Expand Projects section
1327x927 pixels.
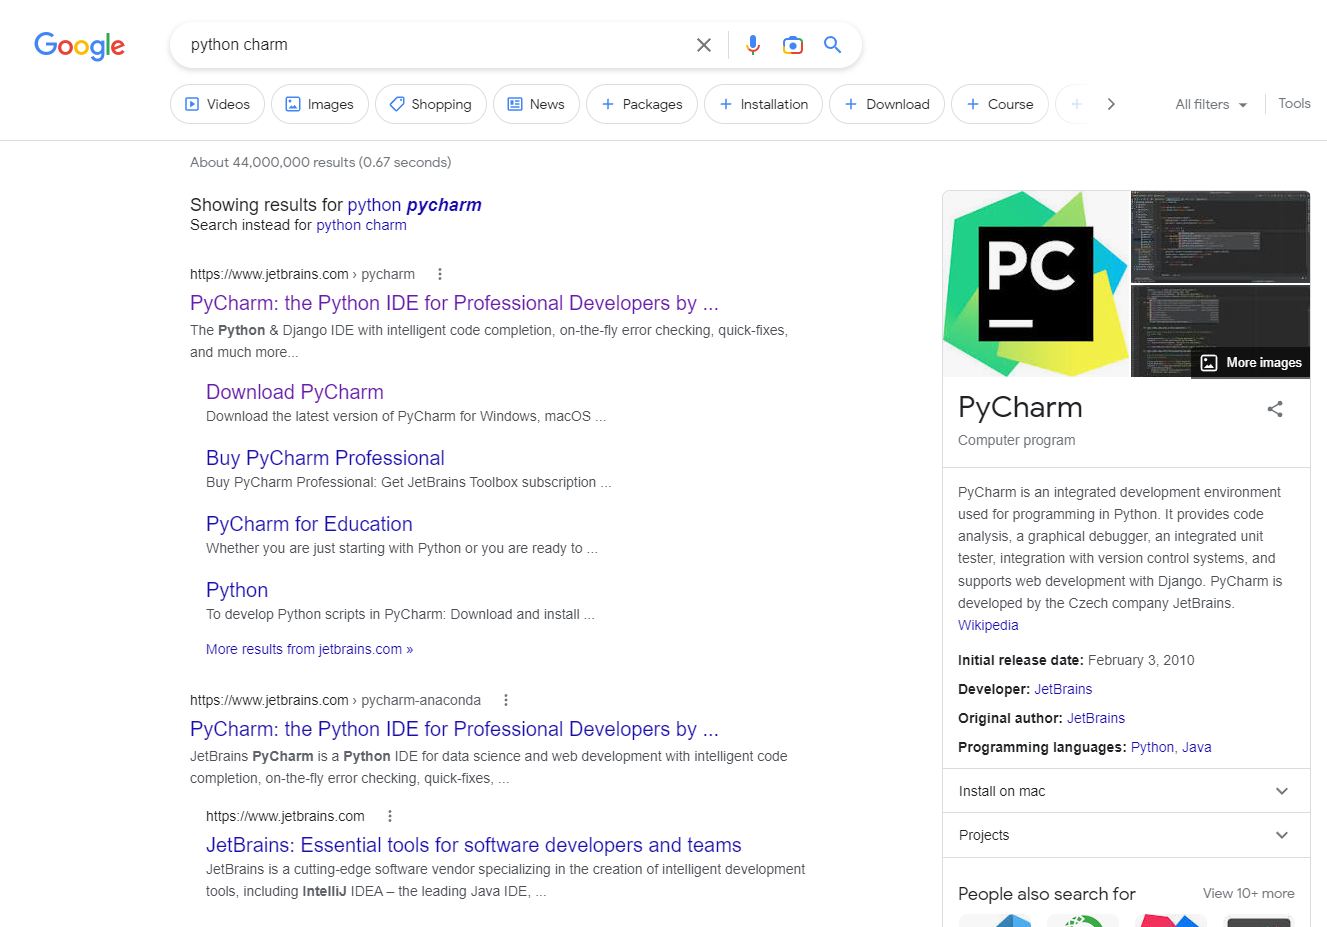(1126, 835)
